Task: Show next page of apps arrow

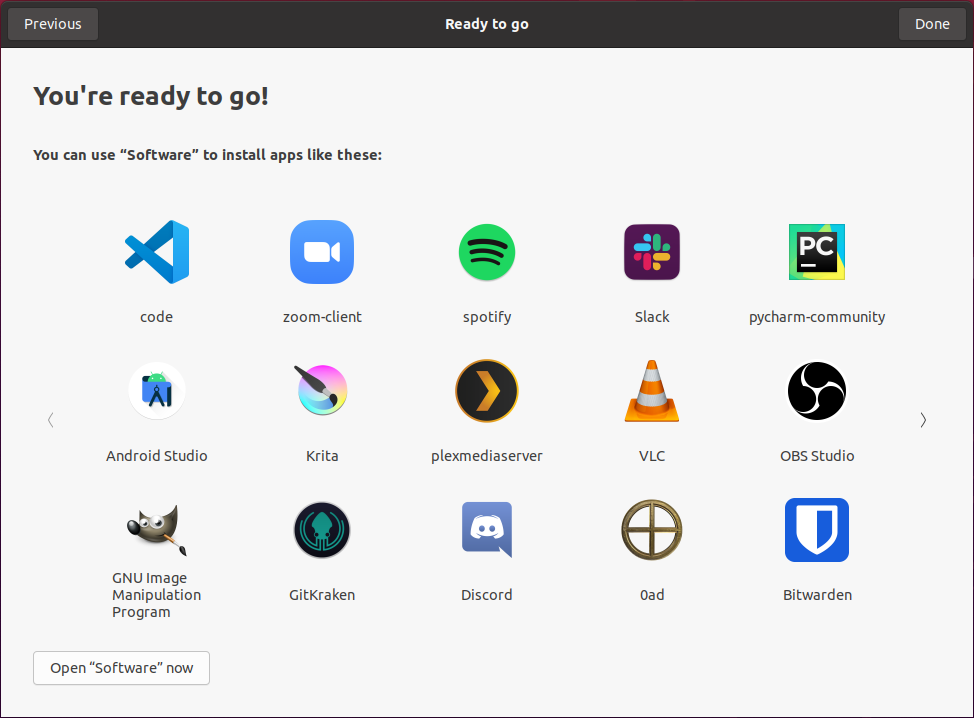Action: point(923,420)
